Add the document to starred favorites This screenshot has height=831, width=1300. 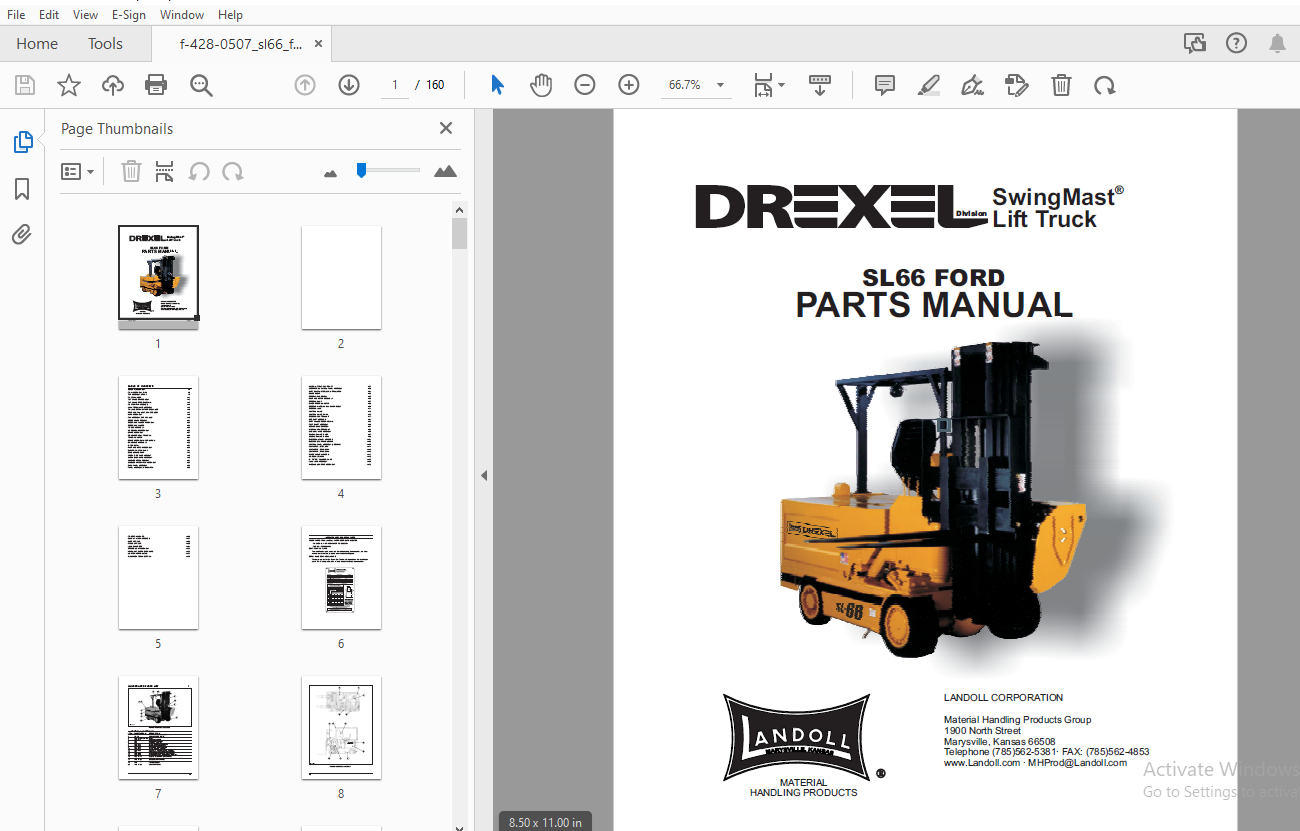pyautogui.click(x=68, y=86)
